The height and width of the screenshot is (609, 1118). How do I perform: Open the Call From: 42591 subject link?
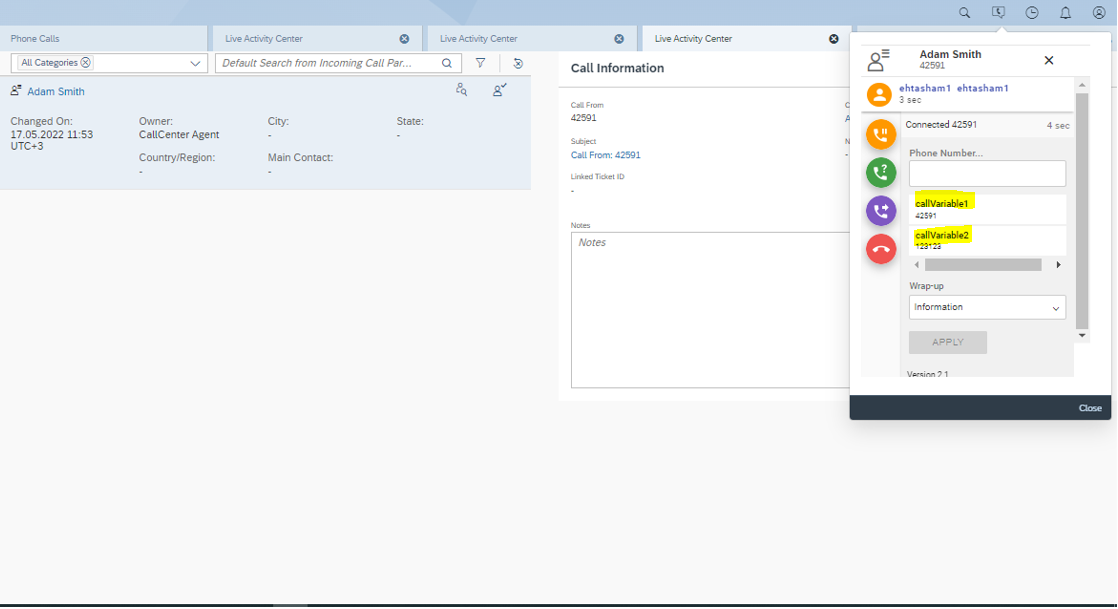pos(605,155)
